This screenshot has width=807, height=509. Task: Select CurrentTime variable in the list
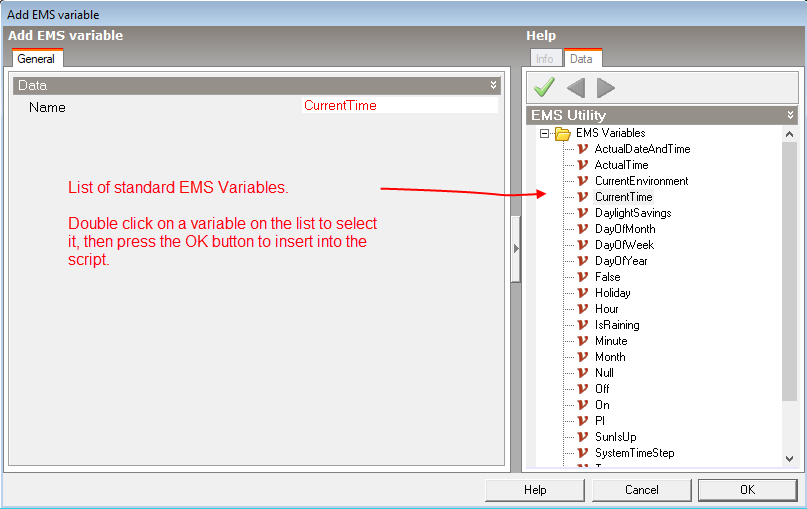(x=623, y=197)
